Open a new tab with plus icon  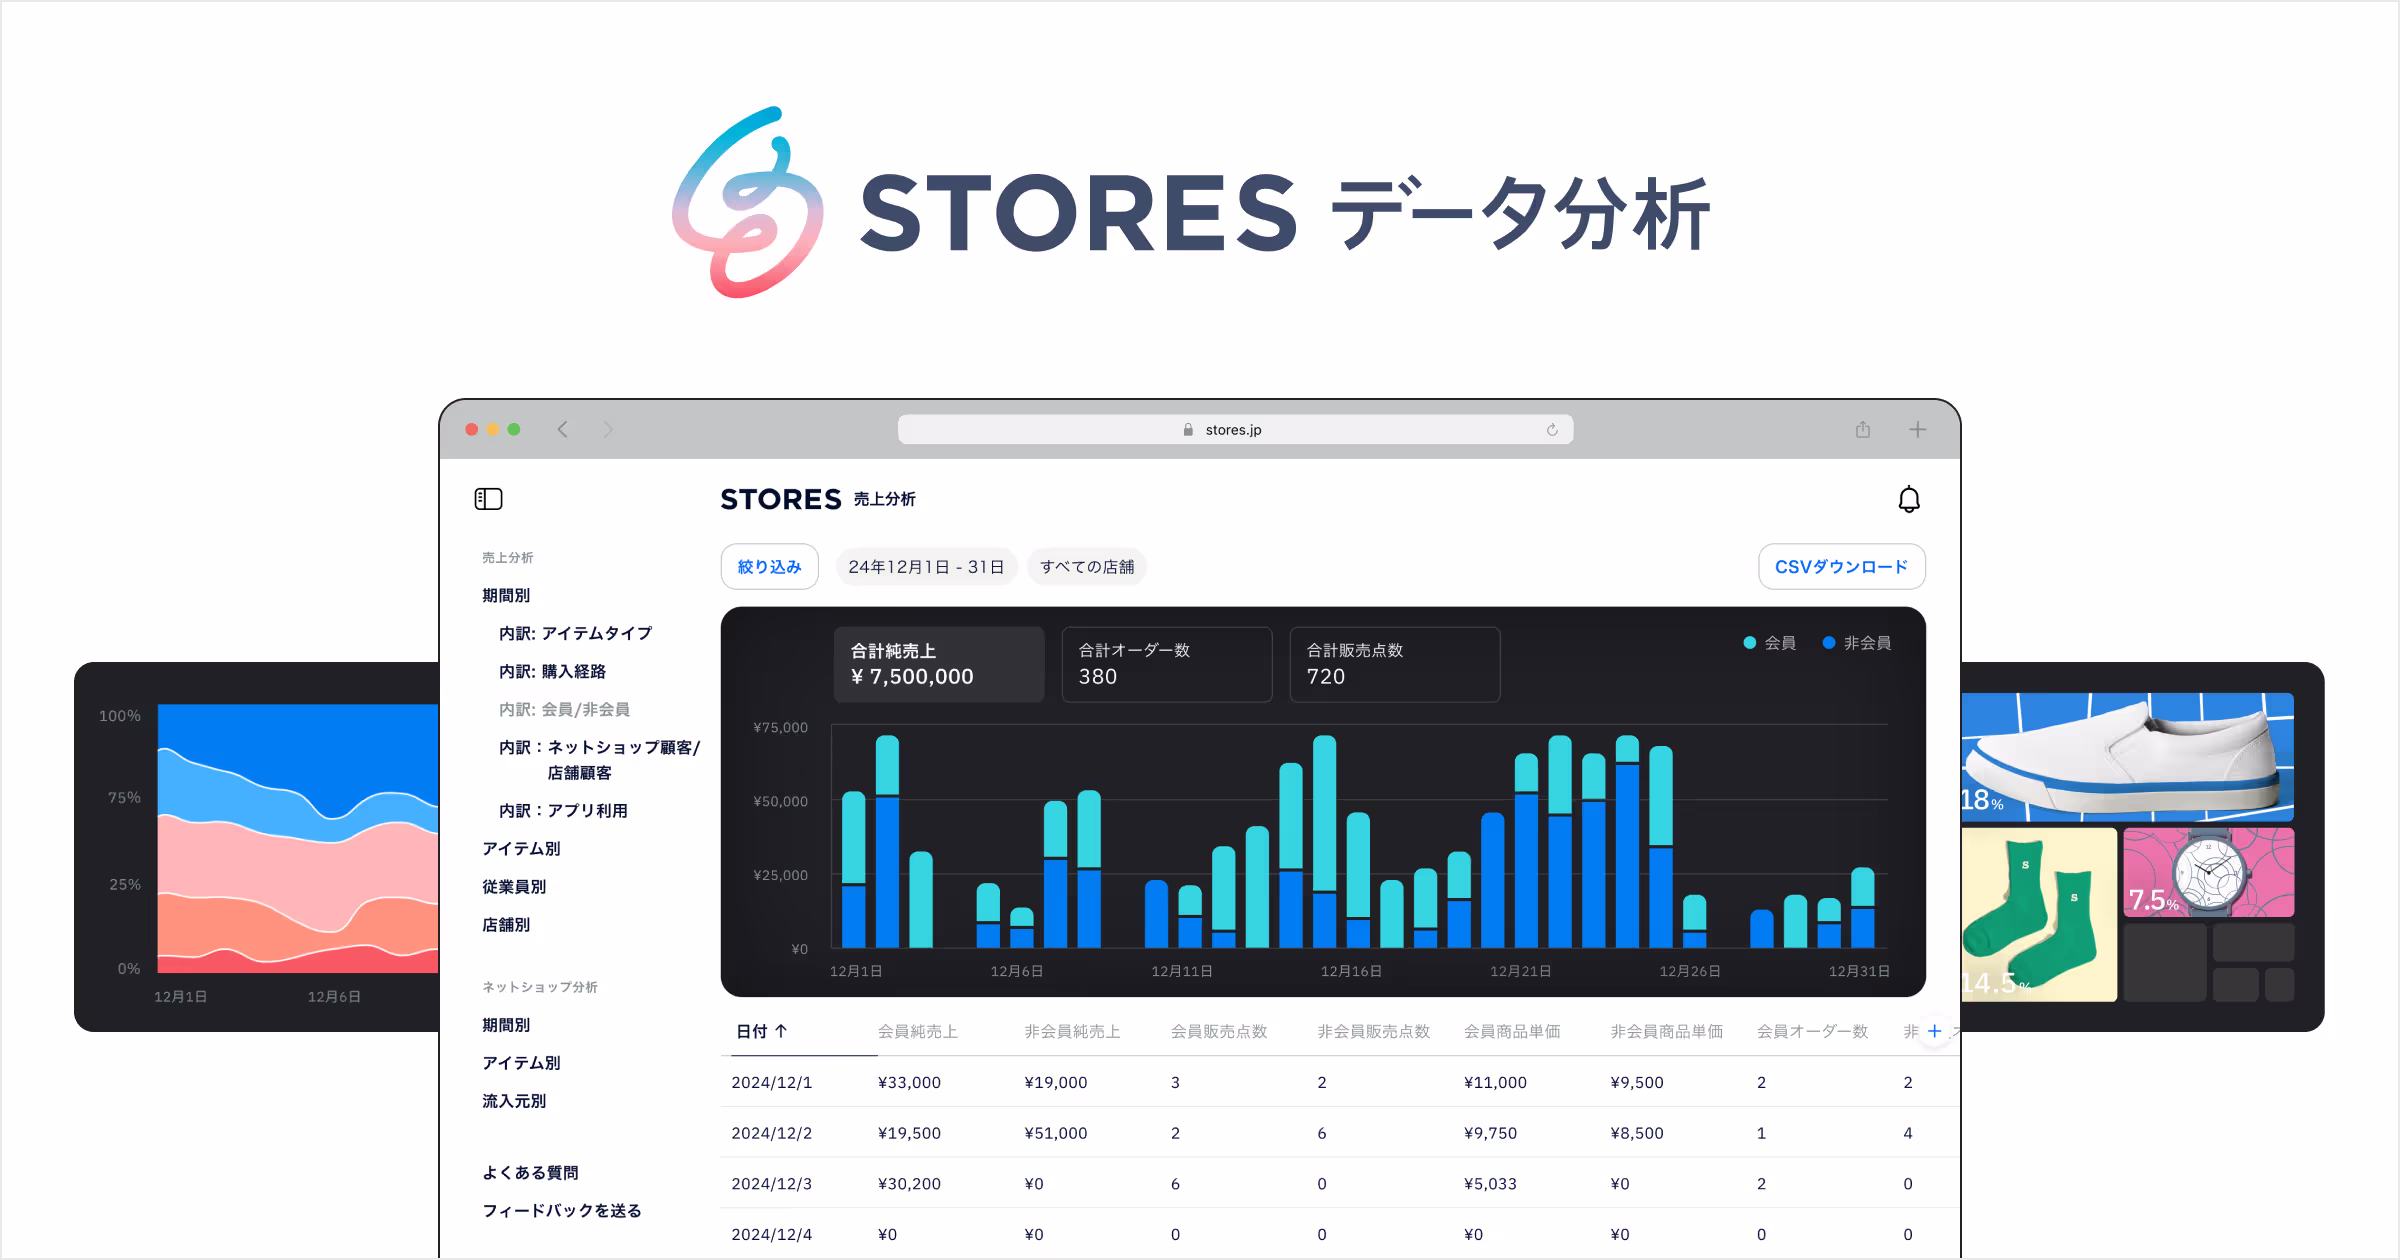pos(1917,430)
